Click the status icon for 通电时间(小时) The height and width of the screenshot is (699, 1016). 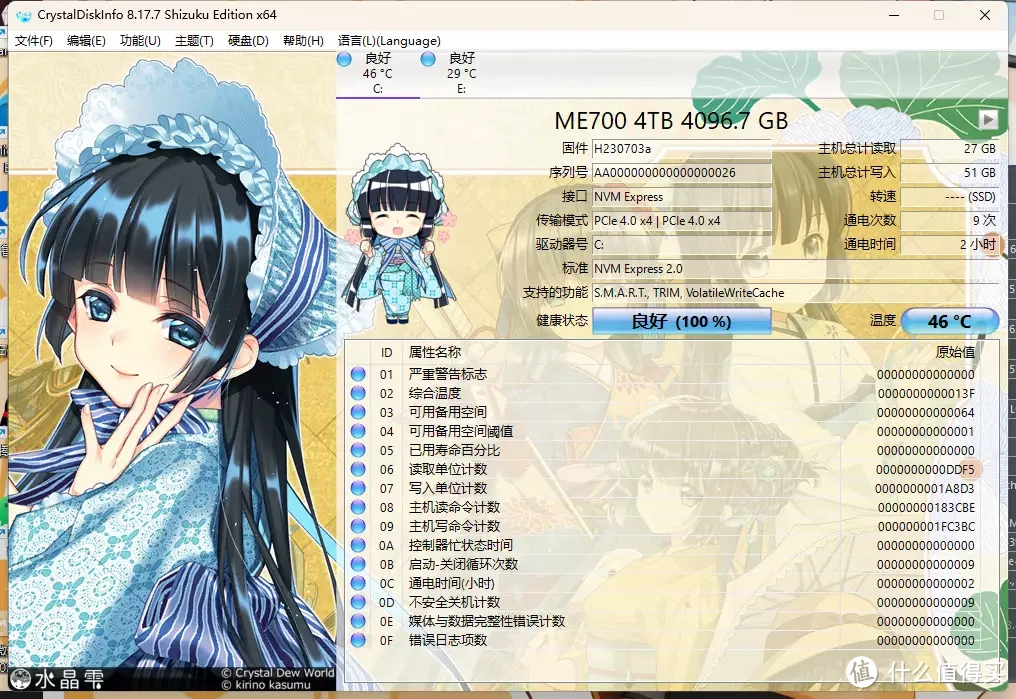pos(358,583)
